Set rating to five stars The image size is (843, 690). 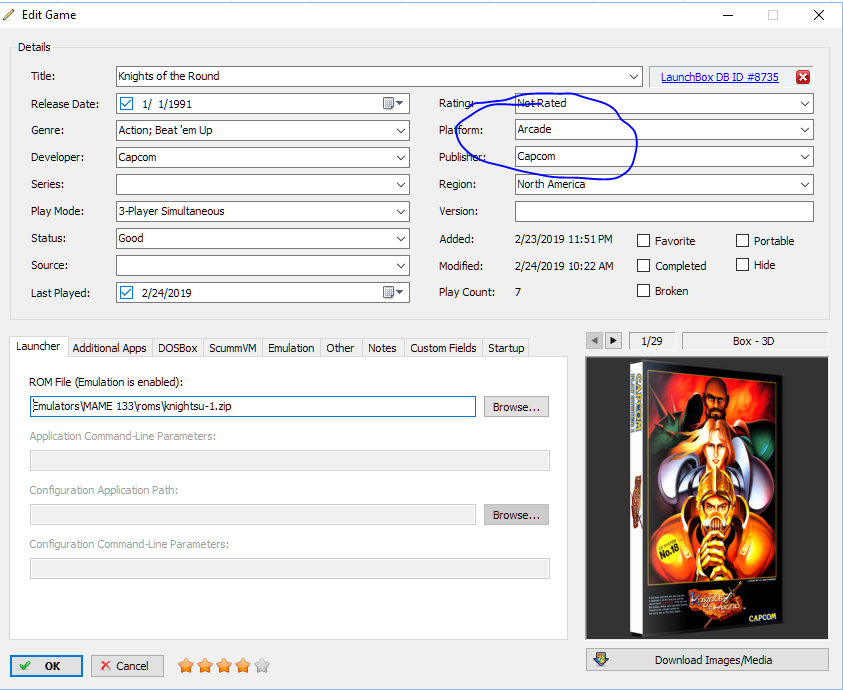[262, 666]
